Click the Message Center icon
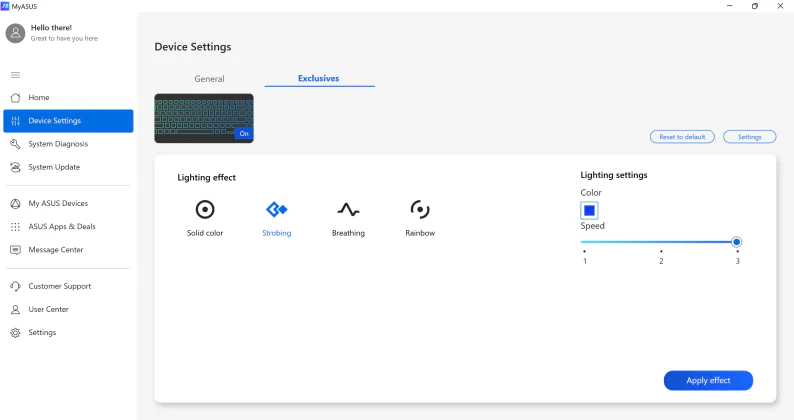 tap(16, 250)
